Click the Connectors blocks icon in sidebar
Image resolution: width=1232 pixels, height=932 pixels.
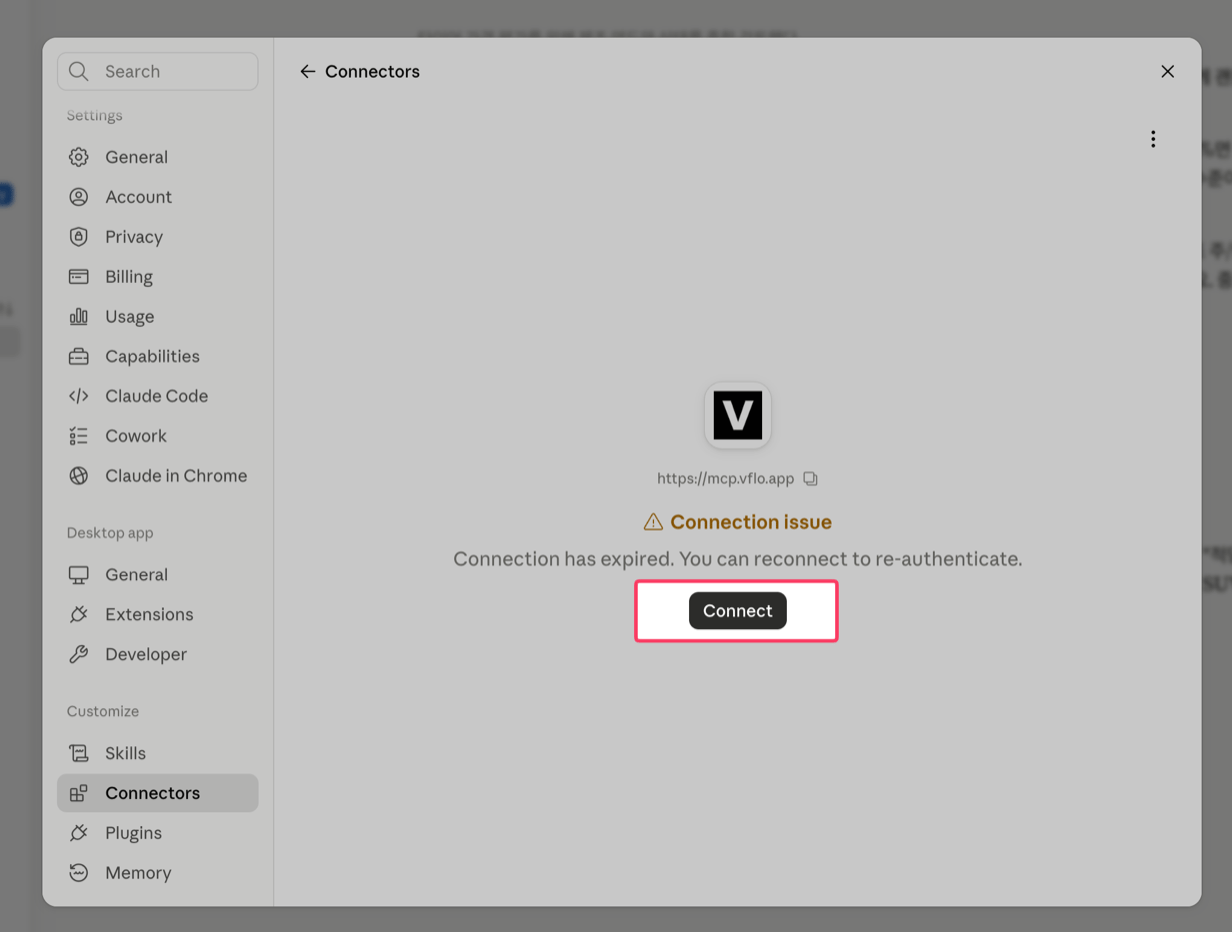point(79,793)
